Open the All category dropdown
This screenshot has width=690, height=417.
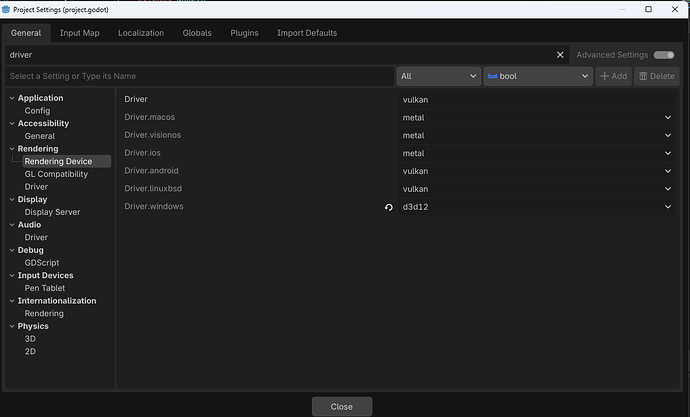[x=438, y=76]
